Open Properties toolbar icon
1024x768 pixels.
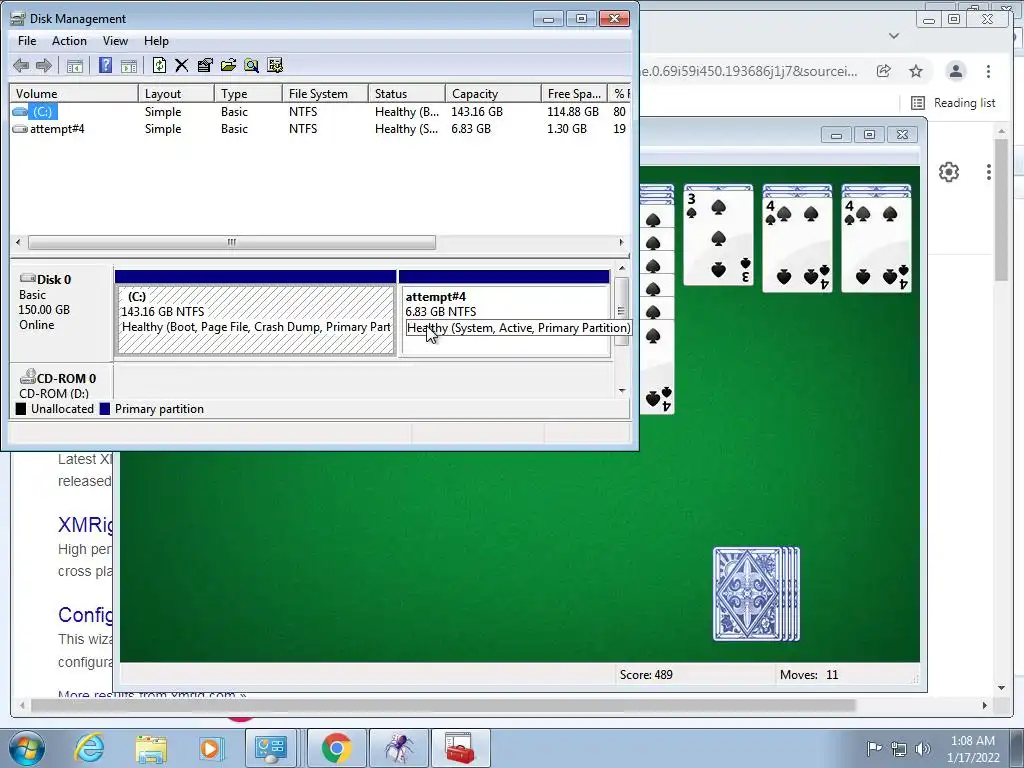(x=205, y=65)
